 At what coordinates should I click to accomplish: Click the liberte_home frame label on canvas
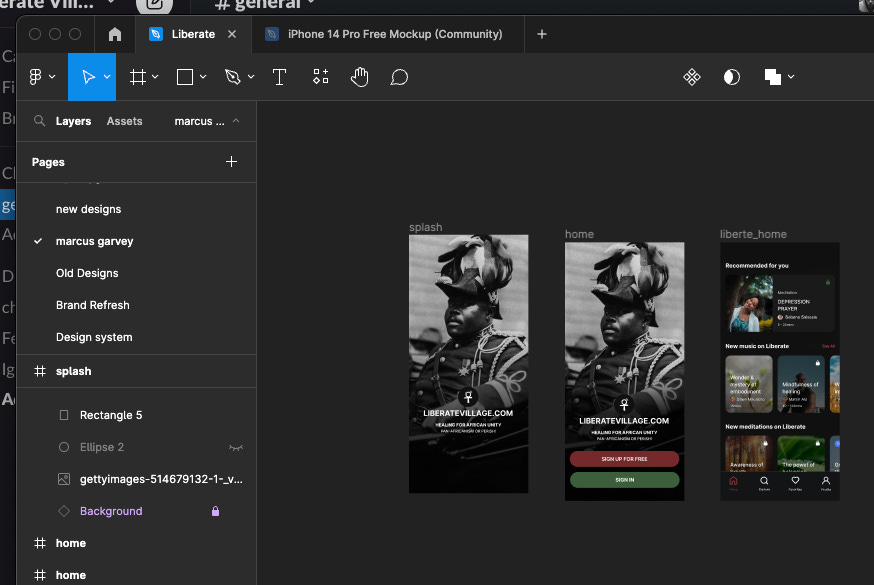point(753,234)
